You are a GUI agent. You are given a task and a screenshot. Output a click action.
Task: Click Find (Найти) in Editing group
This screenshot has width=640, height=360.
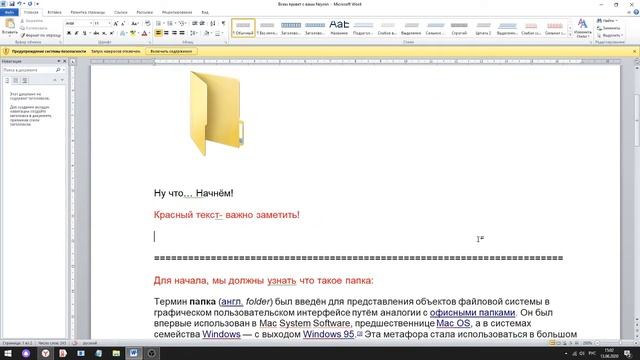coord(608,21)
